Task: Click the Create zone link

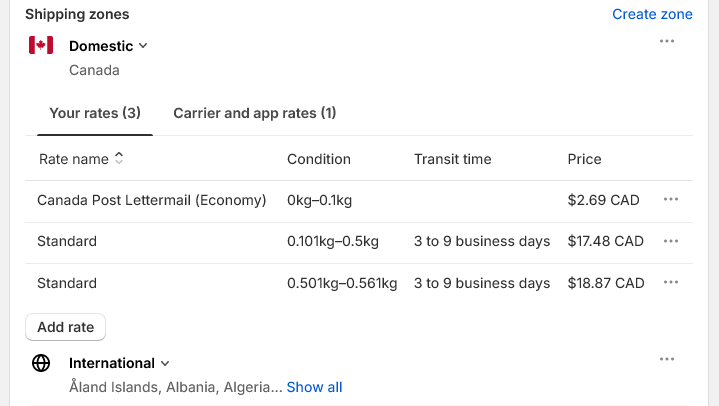Action: point(652,14)
